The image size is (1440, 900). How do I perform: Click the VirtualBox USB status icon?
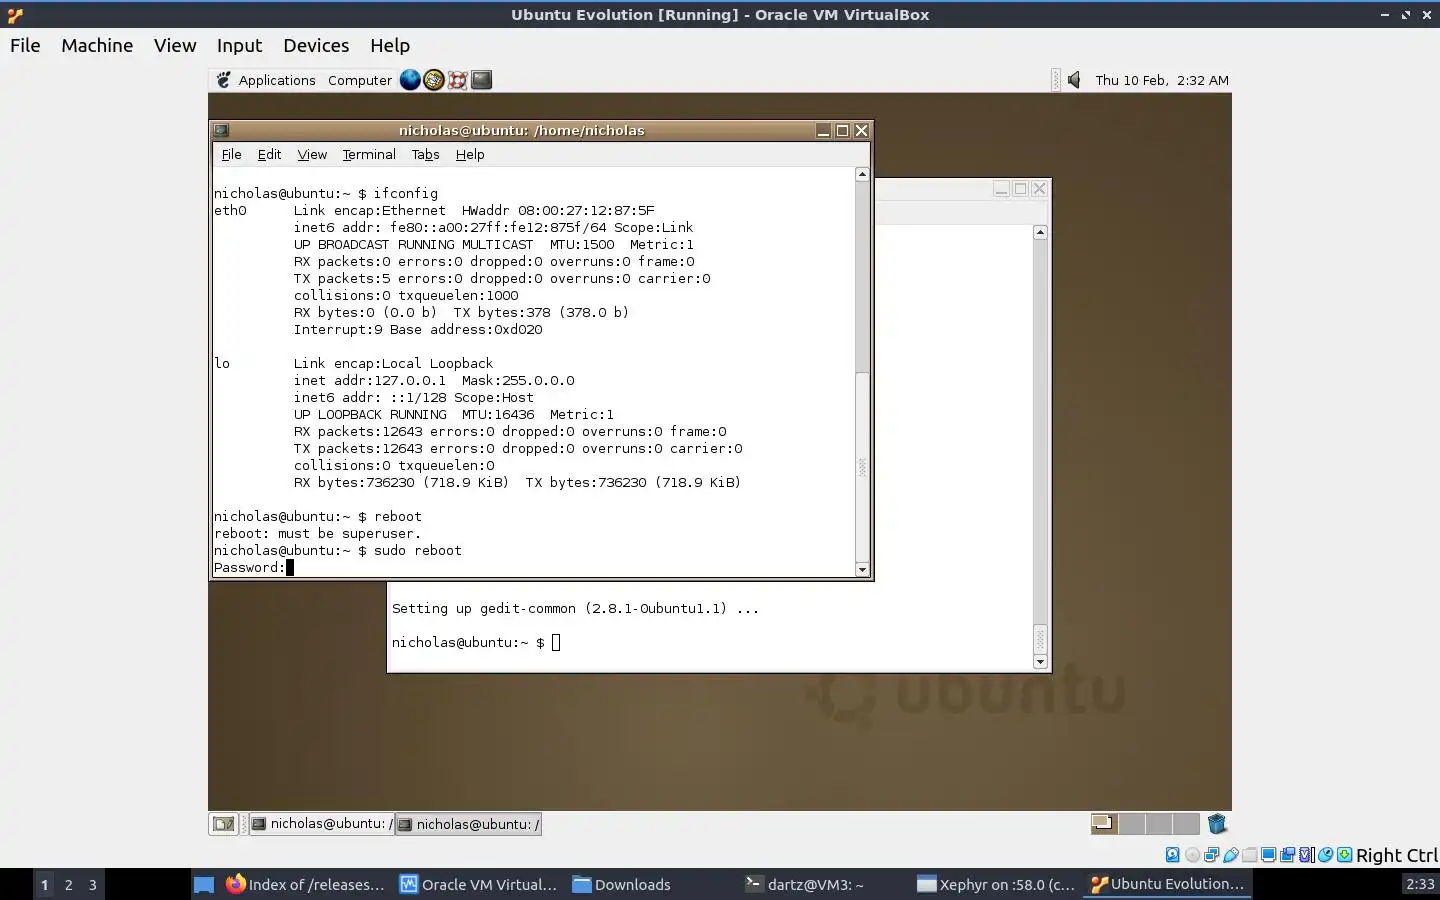1231,855
